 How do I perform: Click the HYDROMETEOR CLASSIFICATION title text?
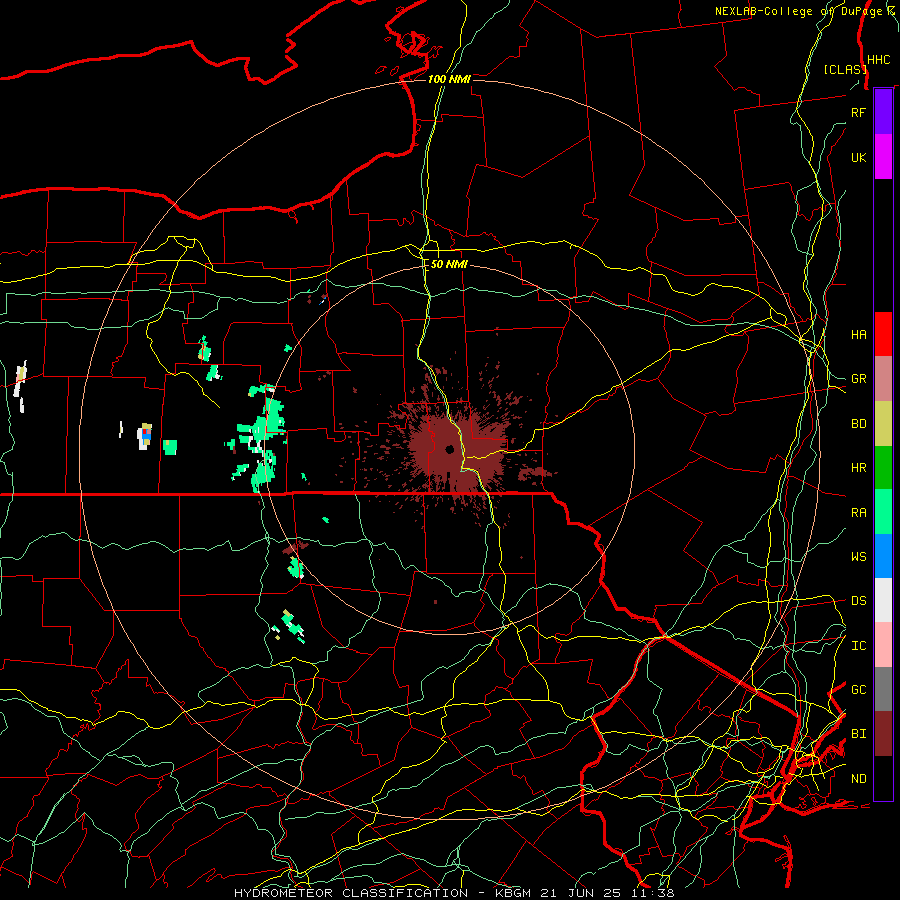(351, 893)
